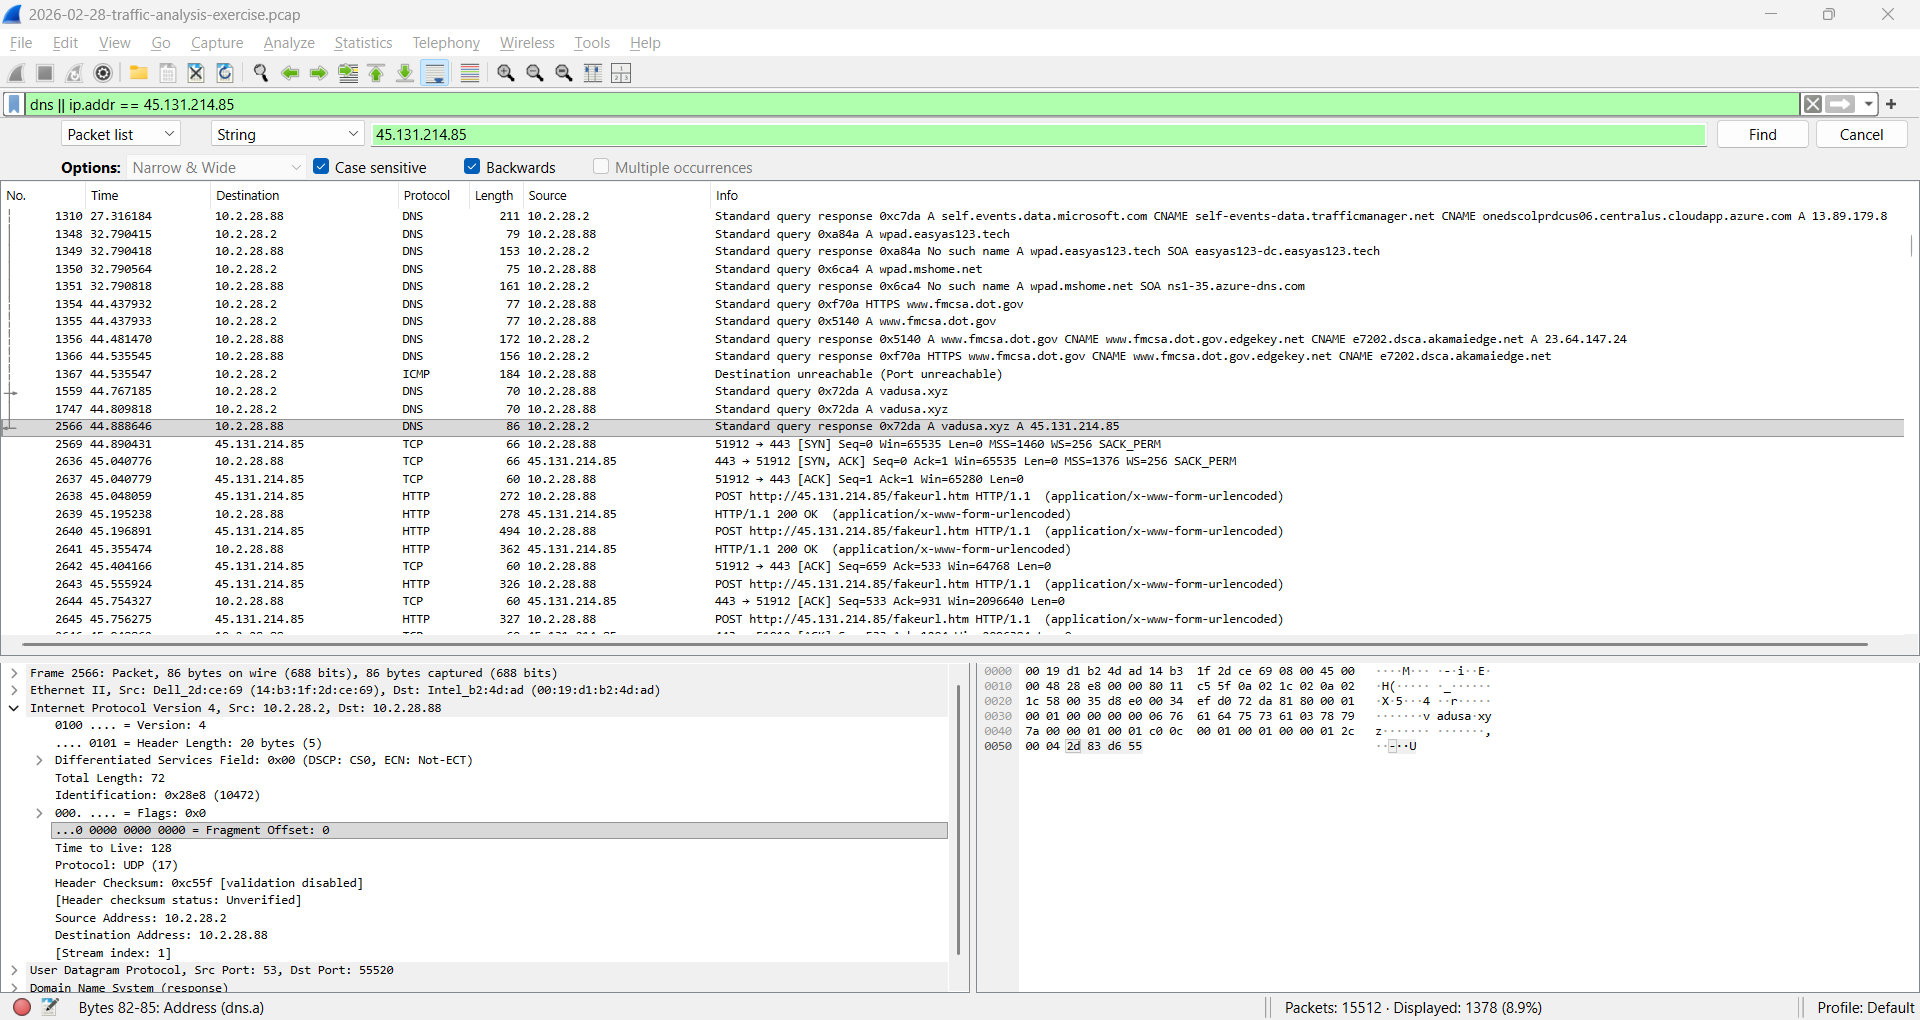1920x1020 pixels.
Task: Click the packet list horizontal scrollbar
Action: coord(945,644)
